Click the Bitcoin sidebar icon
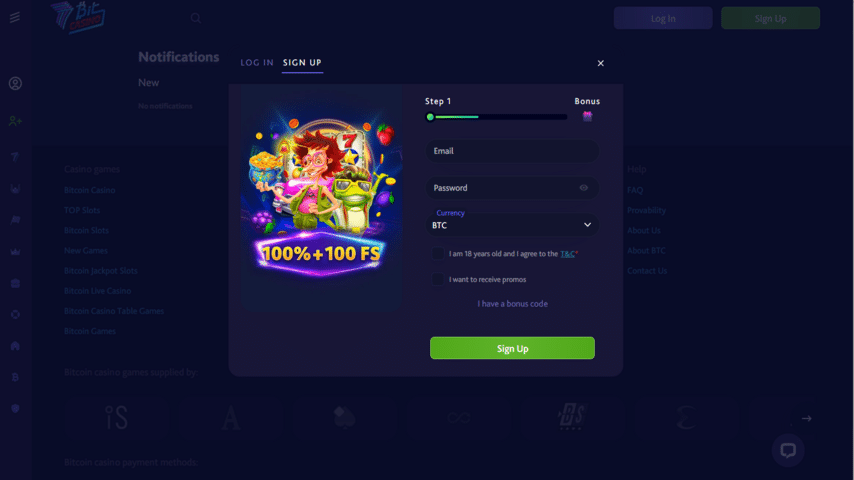This screenshot has height=480, width=854. point(15,377)
